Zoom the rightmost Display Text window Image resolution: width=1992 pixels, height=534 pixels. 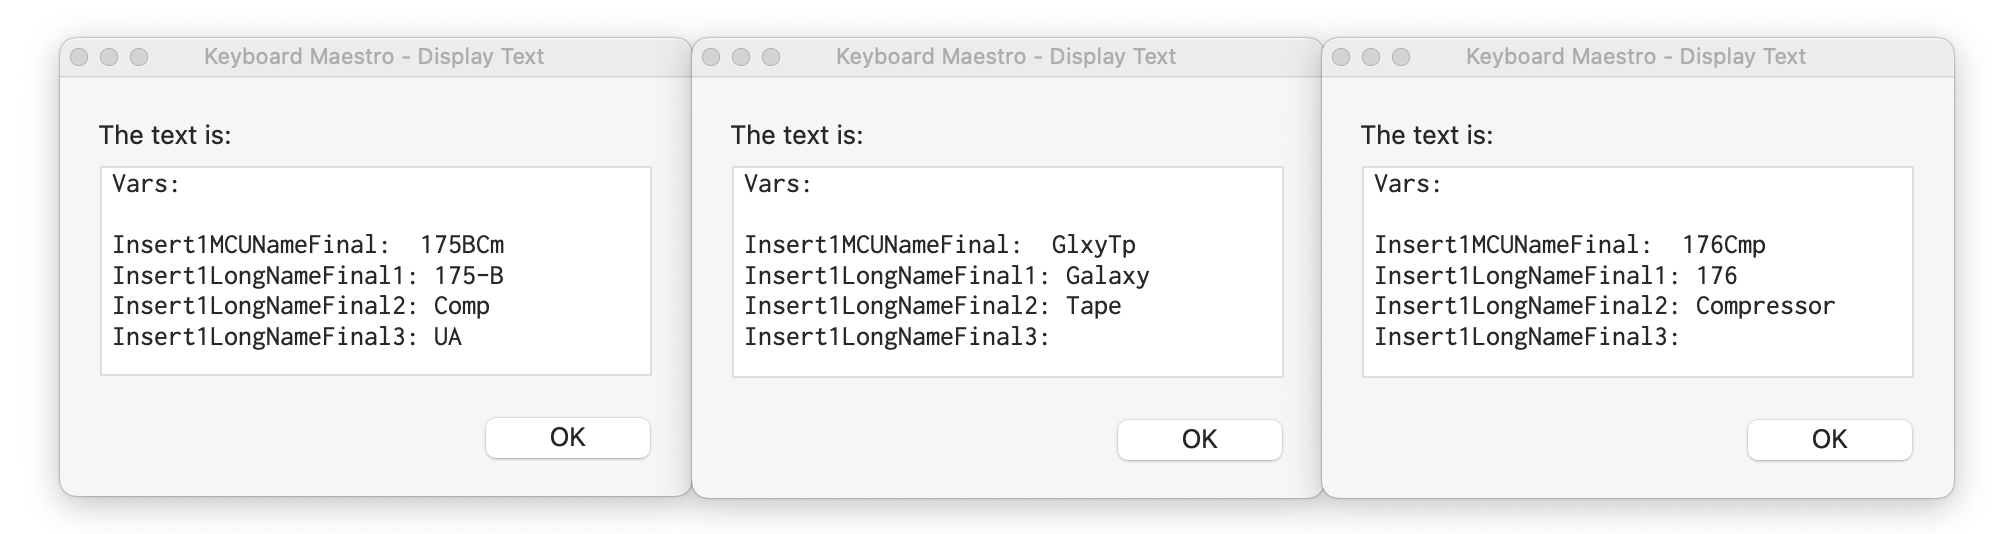(1401, 57)
